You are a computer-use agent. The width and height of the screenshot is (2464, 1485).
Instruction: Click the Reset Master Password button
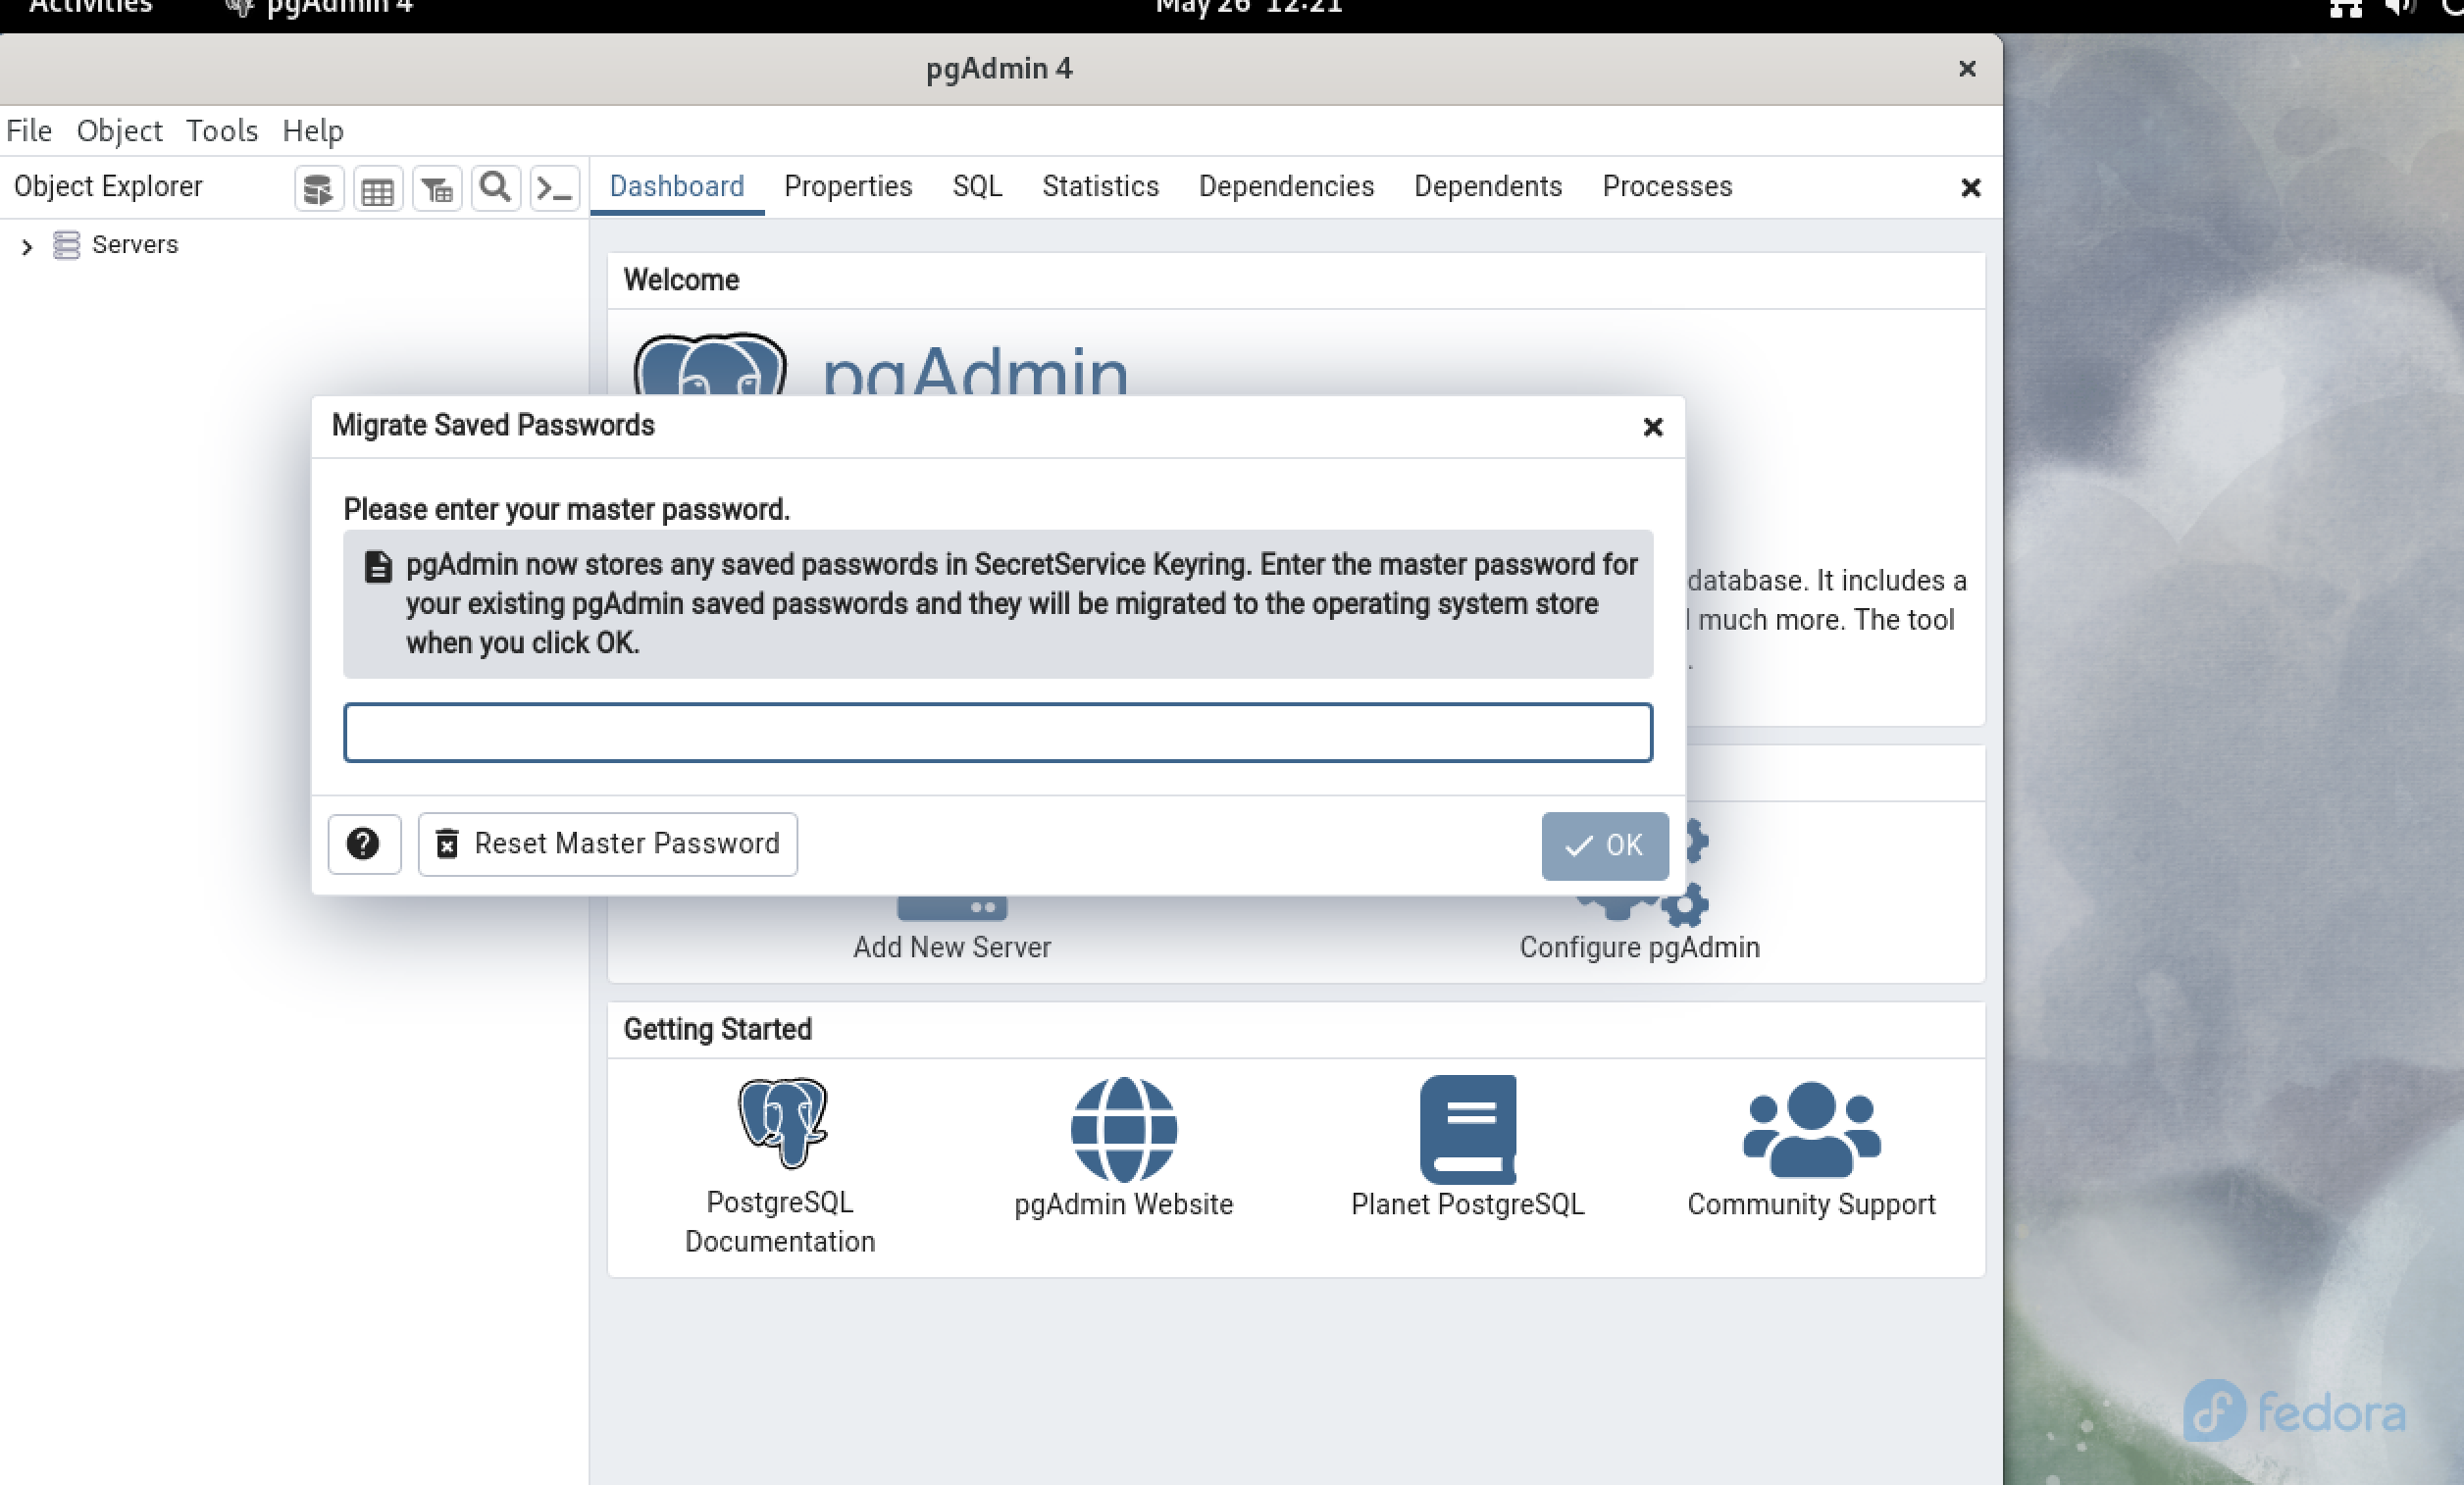(607, 844)
